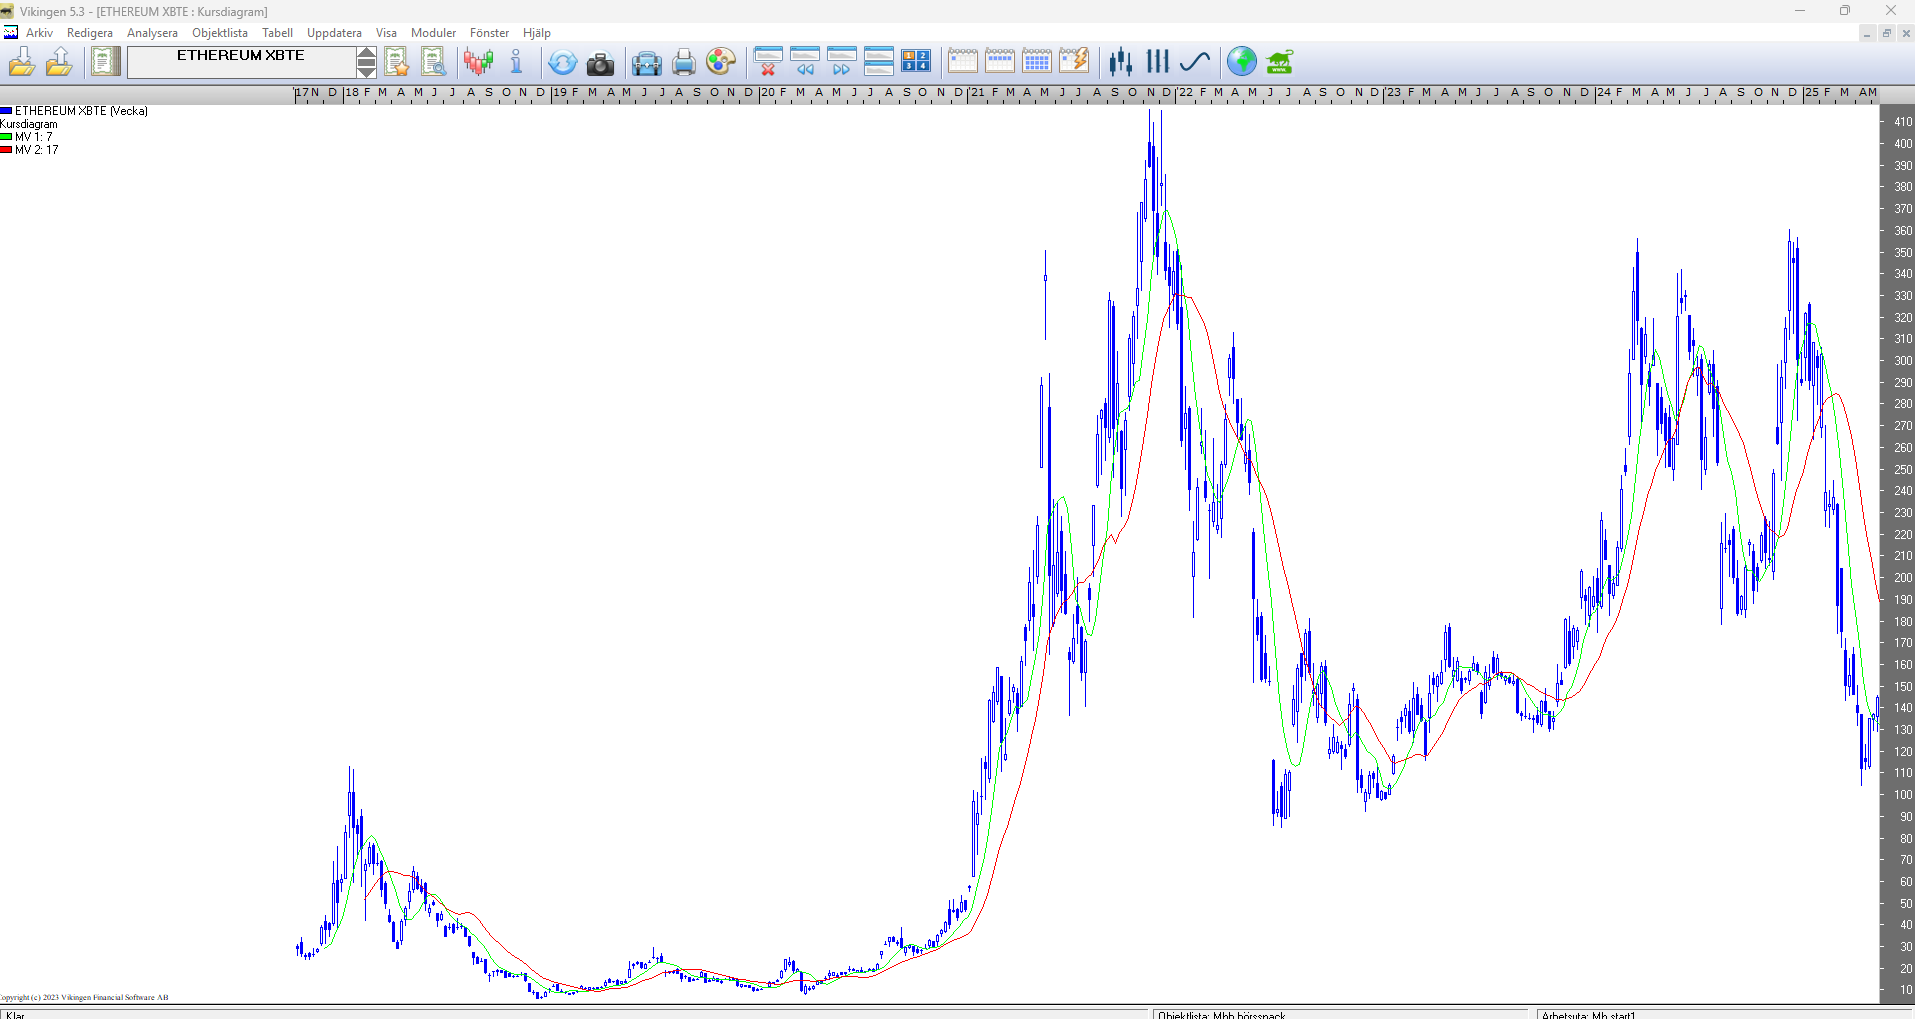Viewport: 1915px width, 1019px height.
Task: Select the monthly calendar view icon
Action: coord(1037,62)
